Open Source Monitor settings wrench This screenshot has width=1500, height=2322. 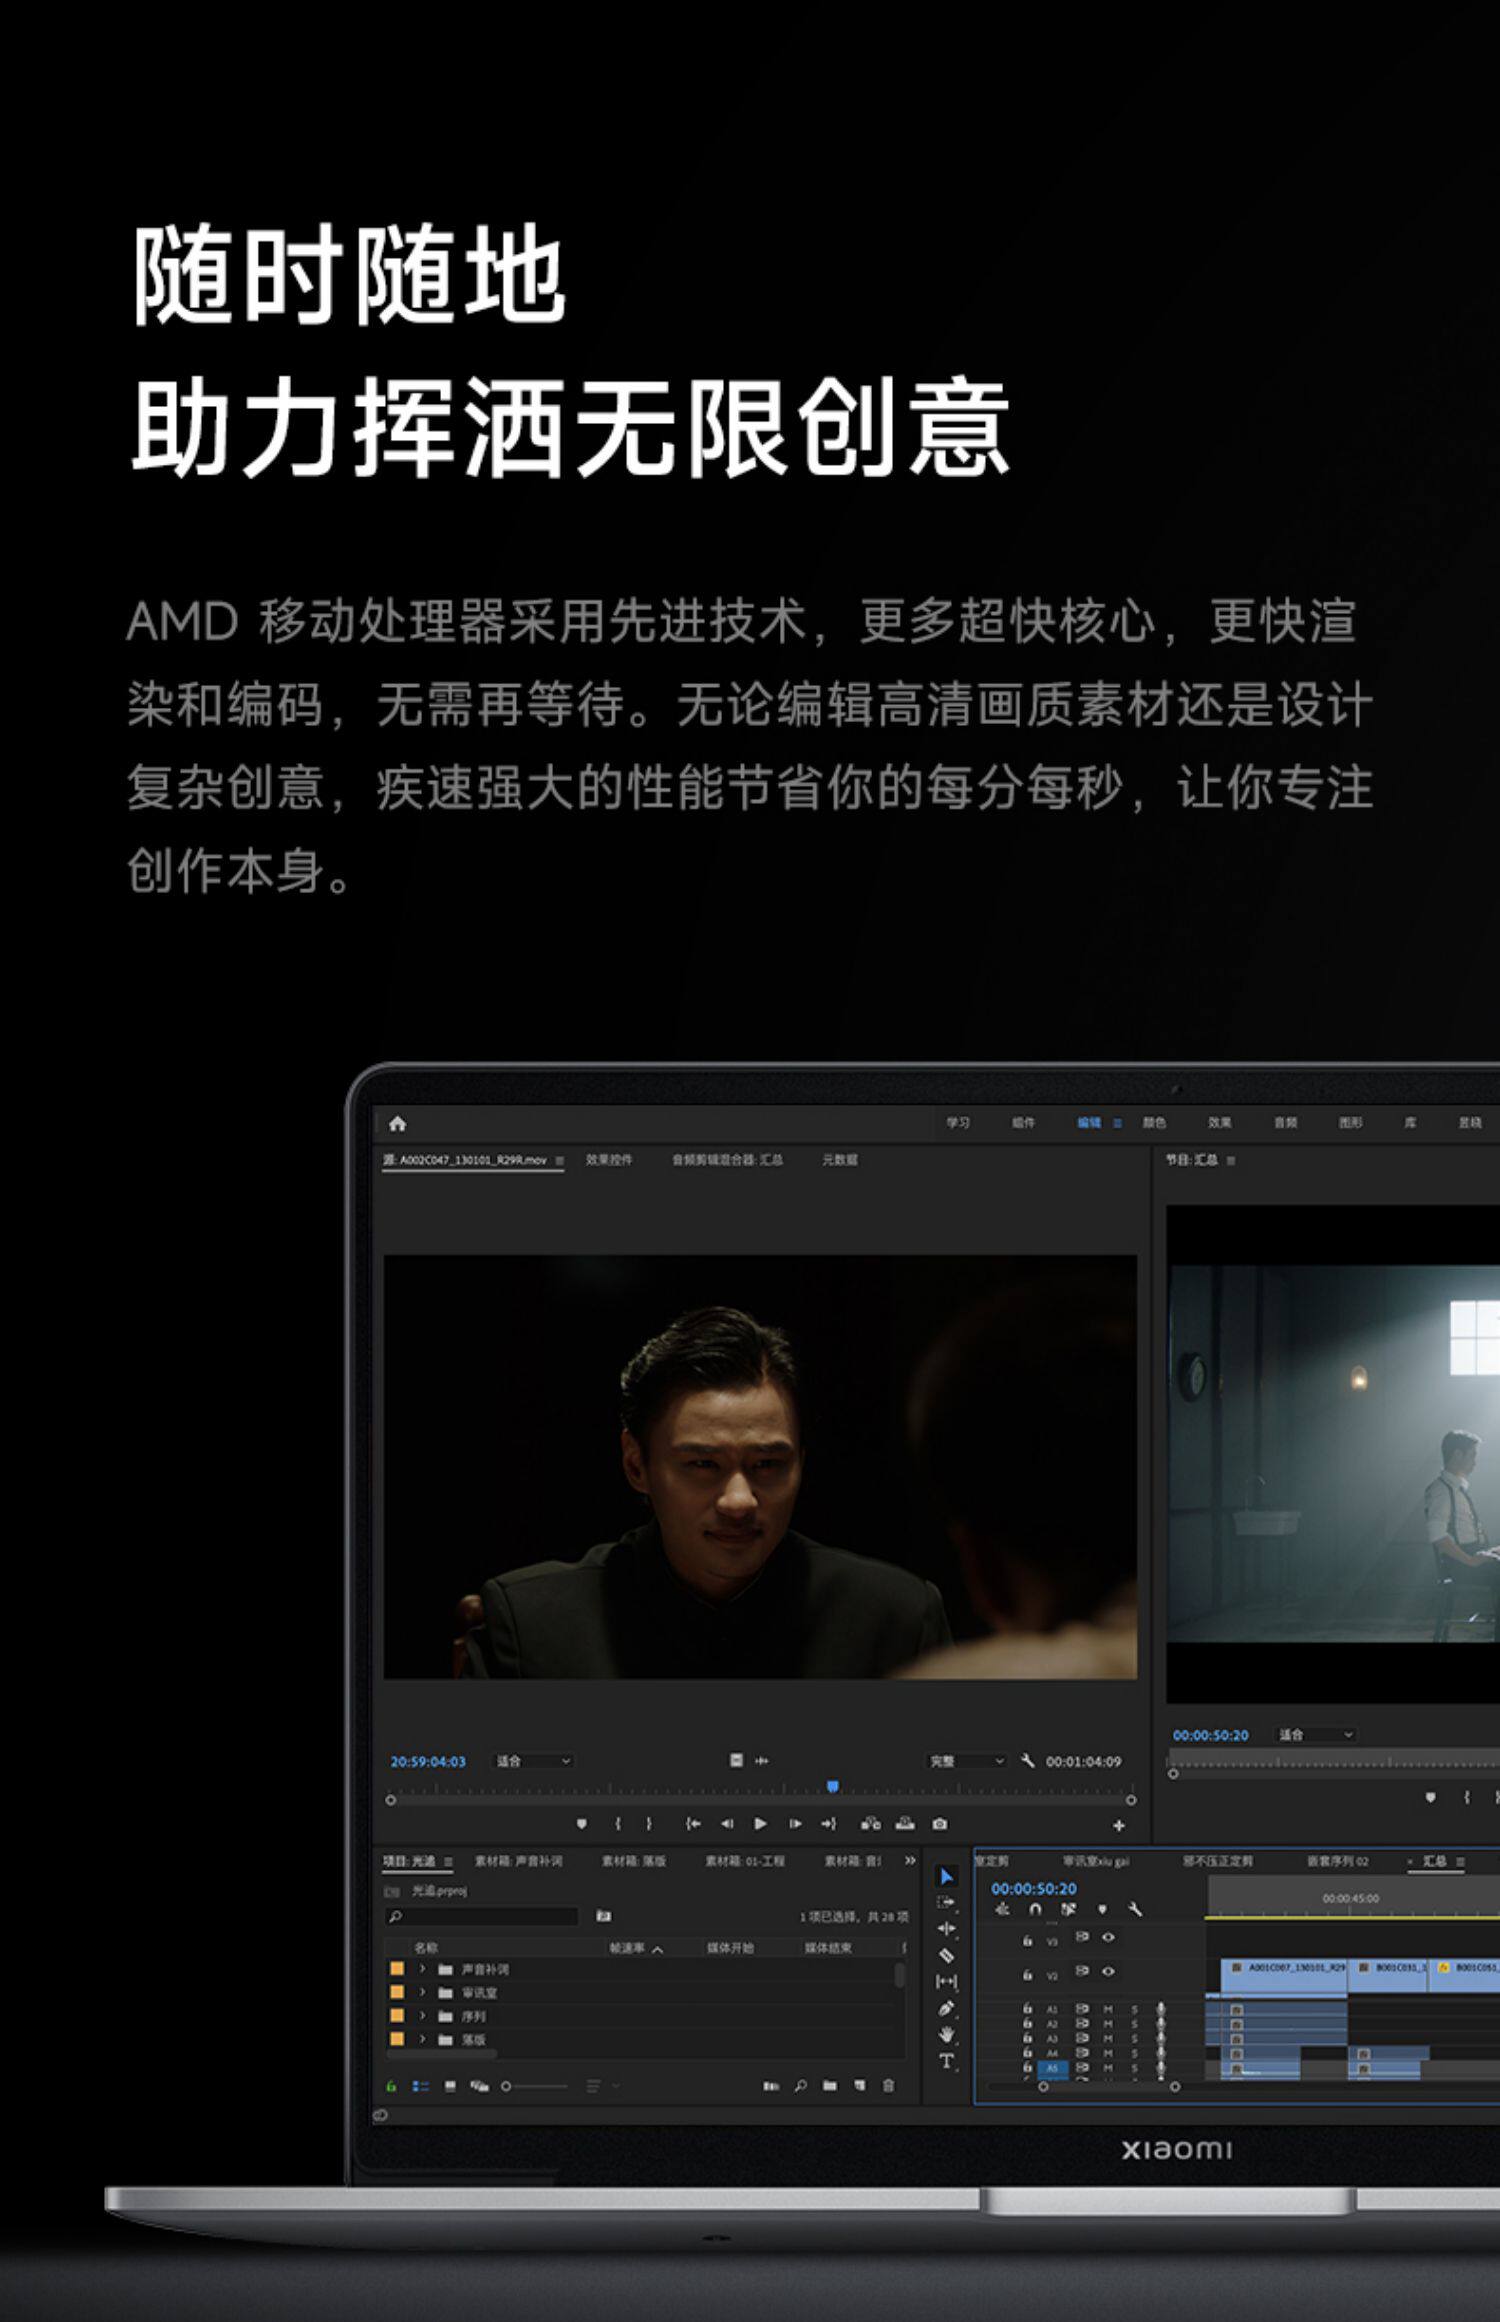click(x=1027, y=1760)
